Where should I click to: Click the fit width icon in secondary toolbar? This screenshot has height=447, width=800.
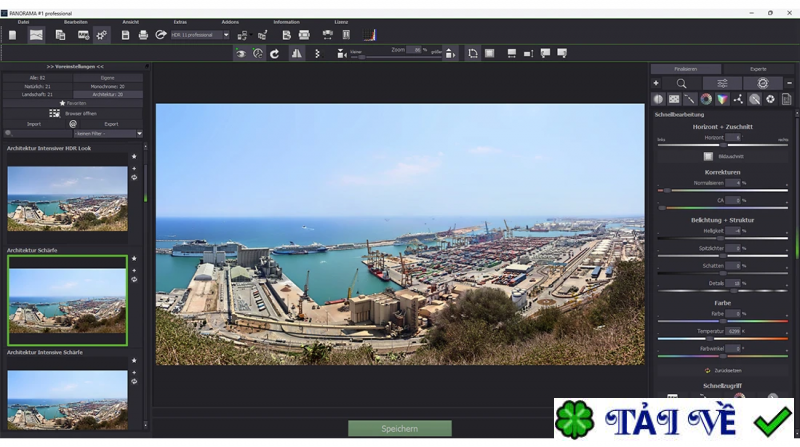click(512, 54)
